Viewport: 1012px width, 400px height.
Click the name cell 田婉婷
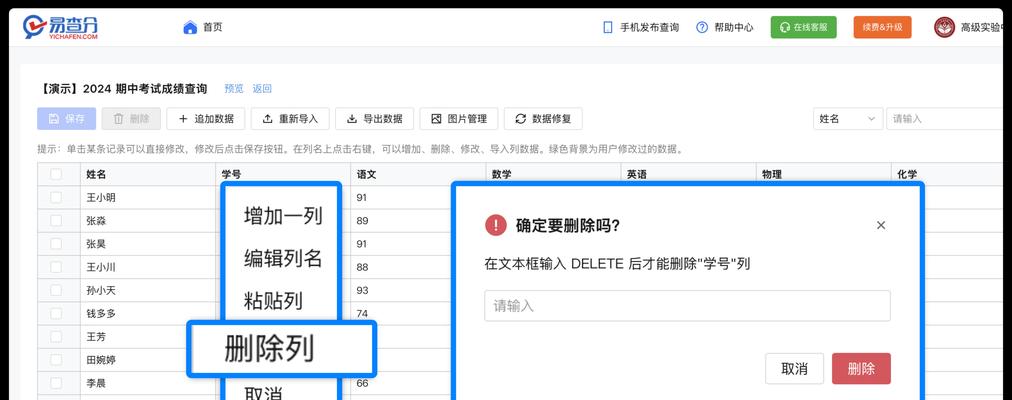click(x=148, y=360)
